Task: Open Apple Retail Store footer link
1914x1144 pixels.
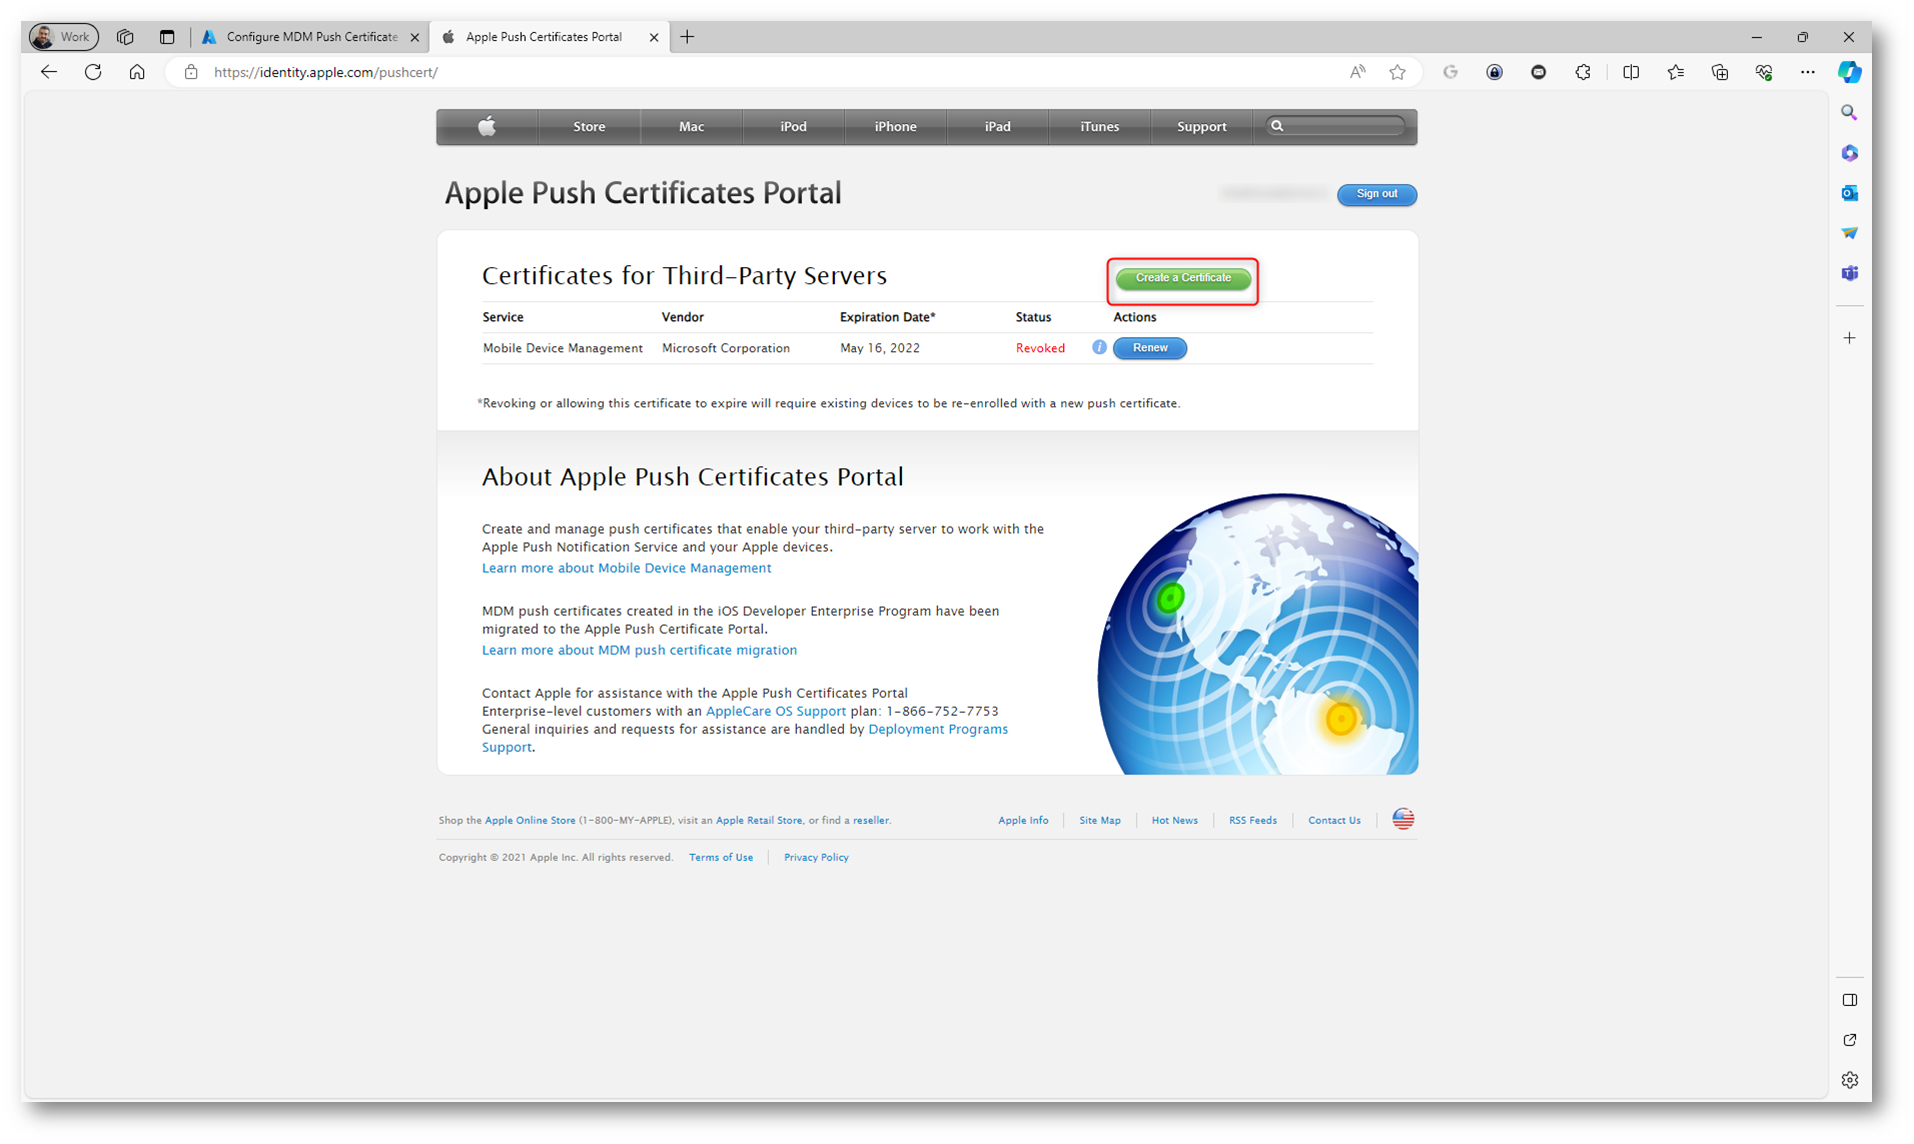Action: point(759,820)
